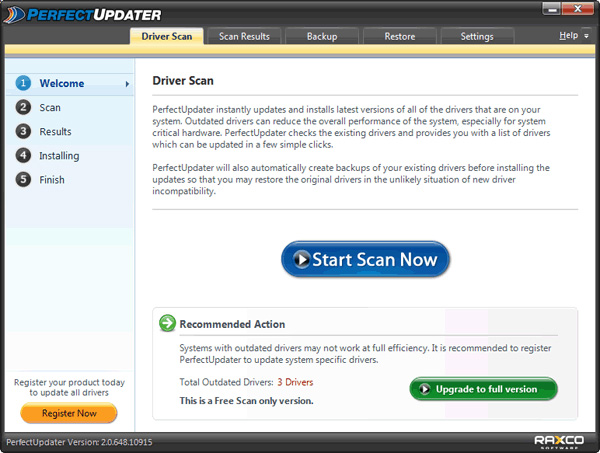Click step 2 circle icon beside Scan

click(x=23, y=107)
